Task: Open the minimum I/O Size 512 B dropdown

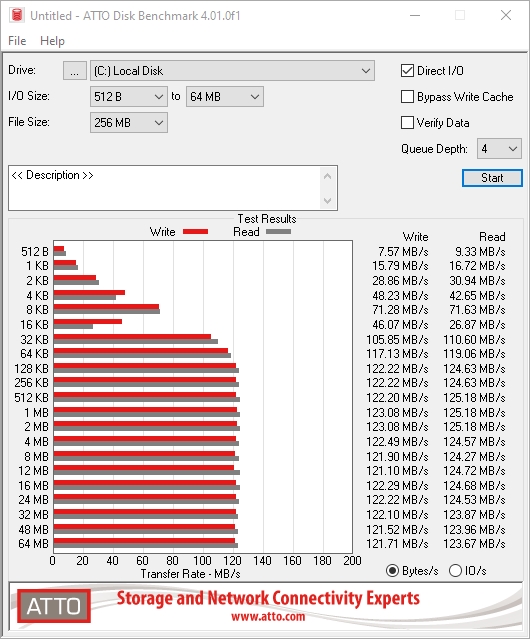Action: point(129,97)
